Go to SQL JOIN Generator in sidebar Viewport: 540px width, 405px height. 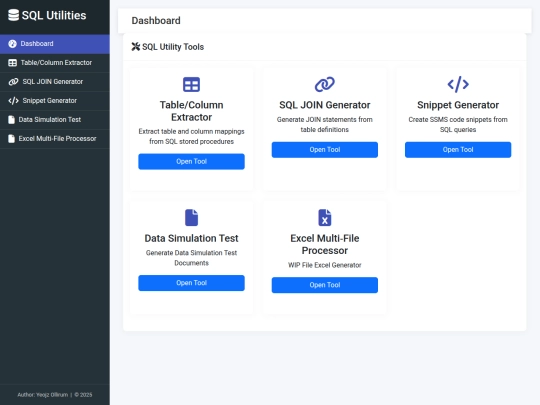tap(55, 82)
